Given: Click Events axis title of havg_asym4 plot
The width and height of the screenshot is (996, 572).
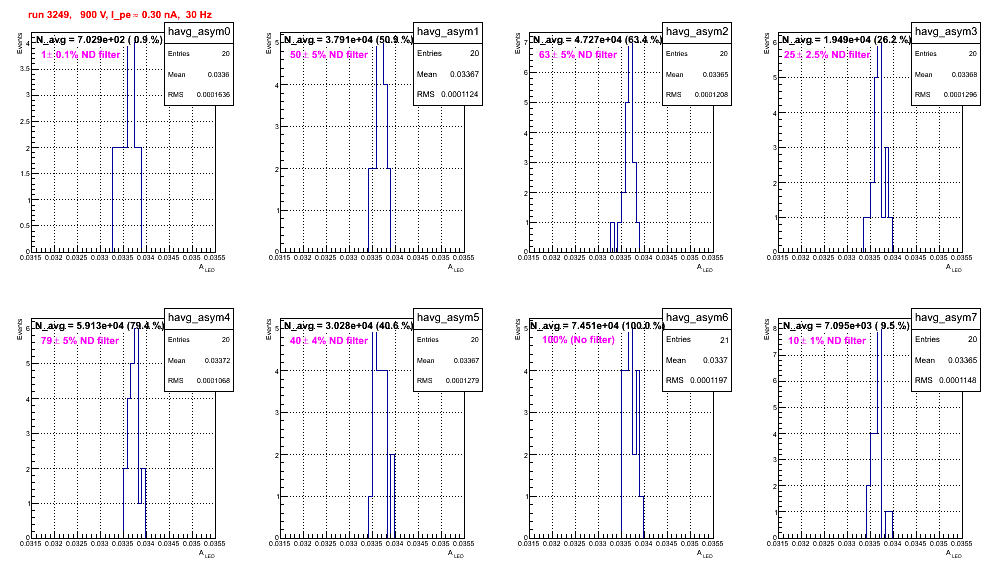Looking at the screenshot, I should [x=20, y=329].
